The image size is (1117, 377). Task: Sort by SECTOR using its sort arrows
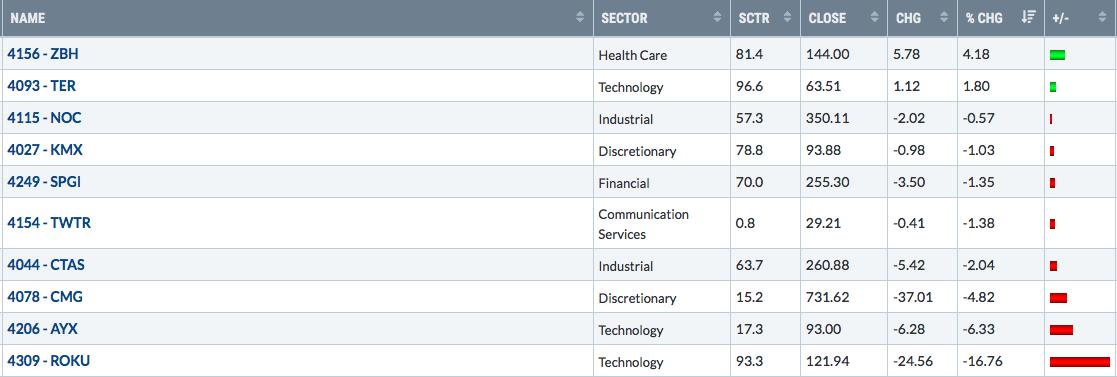[717, 18]
